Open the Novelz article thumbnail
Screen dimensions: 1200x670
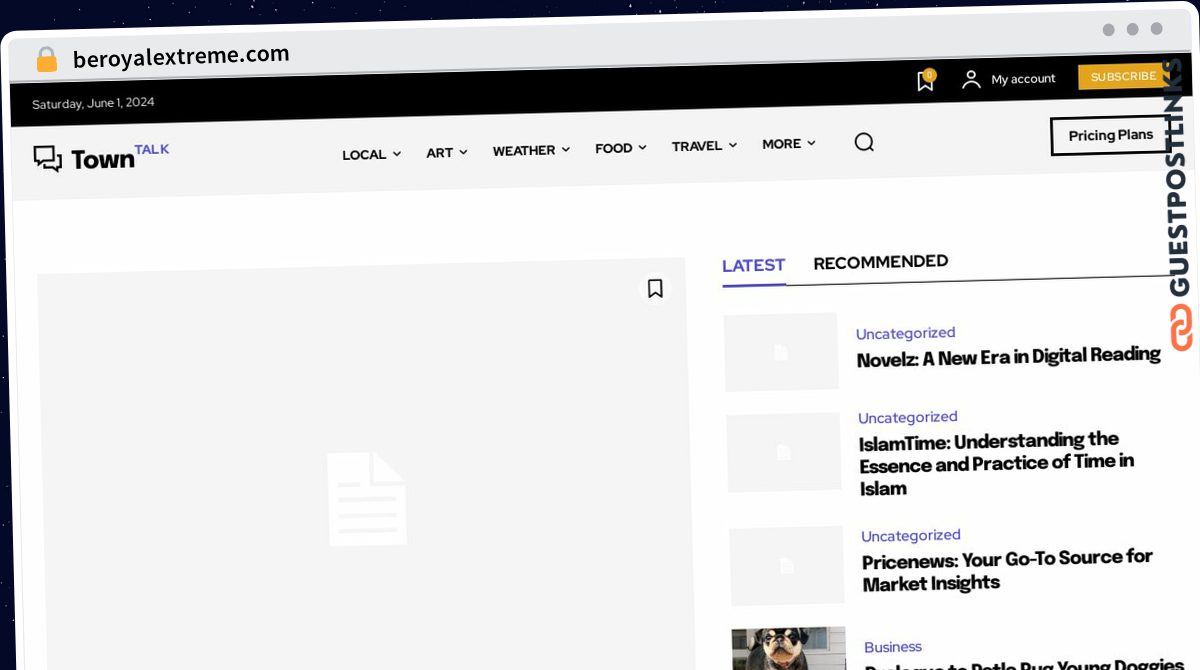click(x=781, y=352)
